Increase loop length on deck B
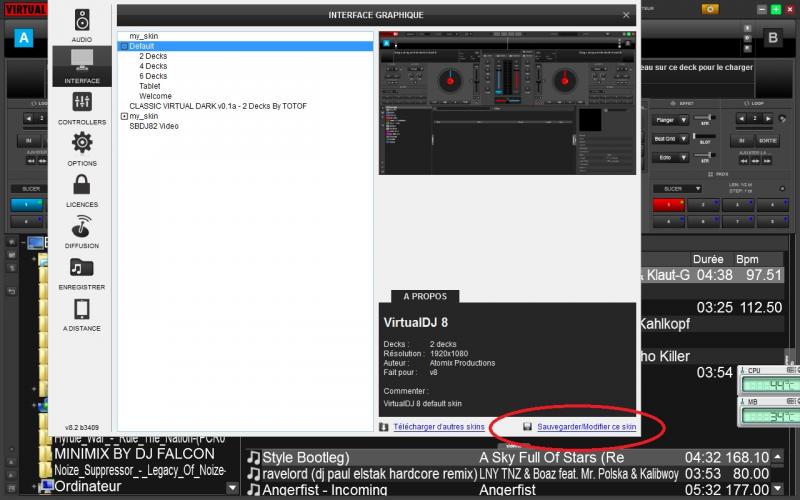 [768, 119]
